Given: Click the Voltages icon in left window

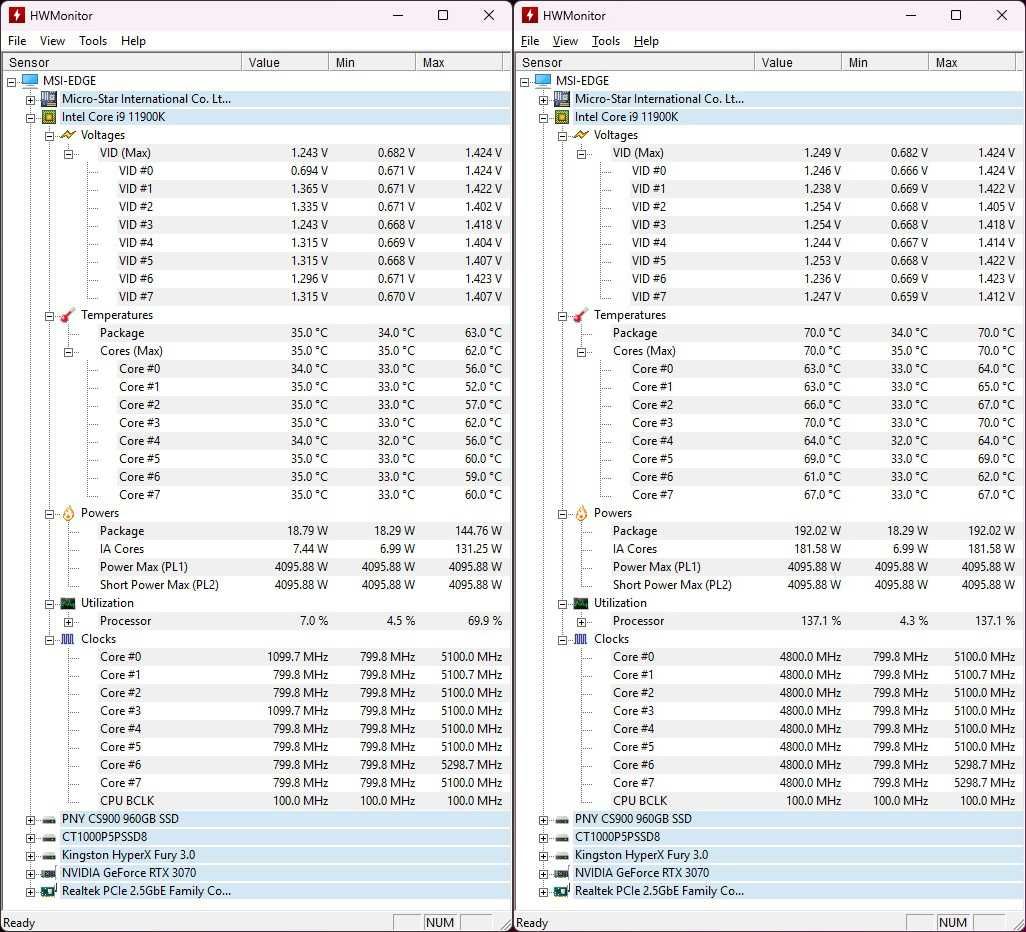Looking at the screenshot, I should (x=68, y=135).
